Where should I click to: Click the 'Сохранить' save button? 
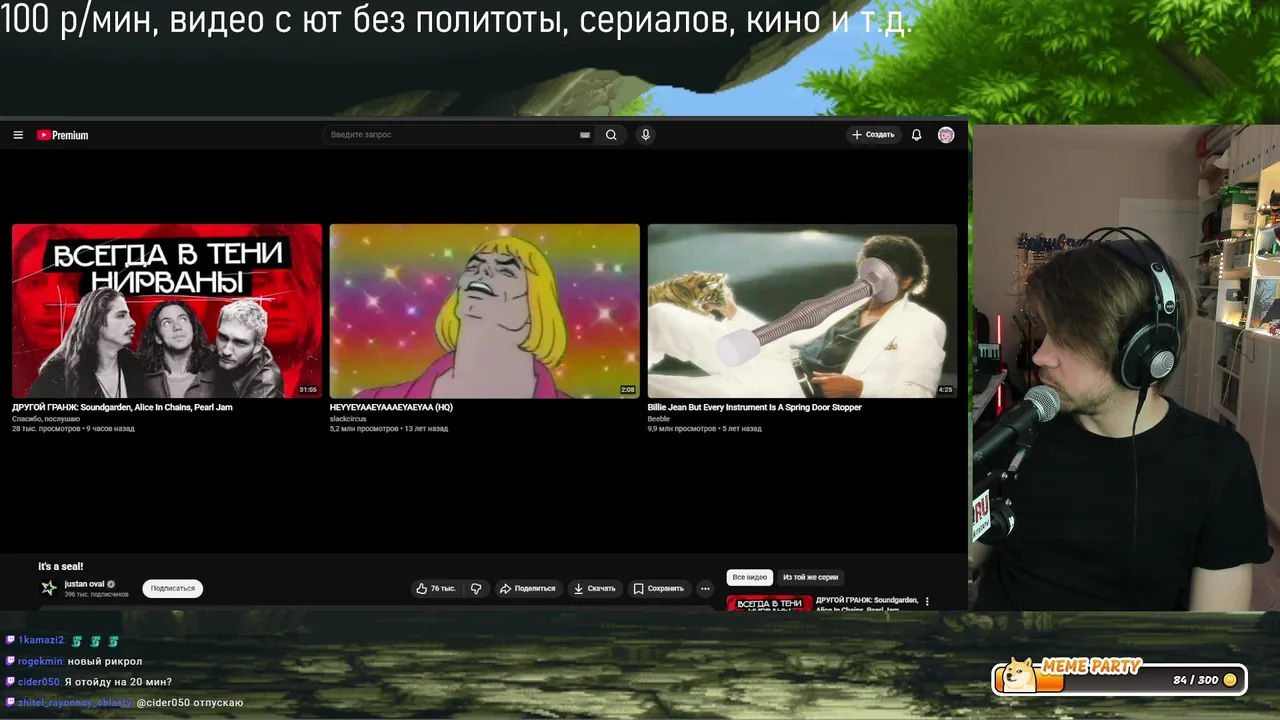click(658, 589)
